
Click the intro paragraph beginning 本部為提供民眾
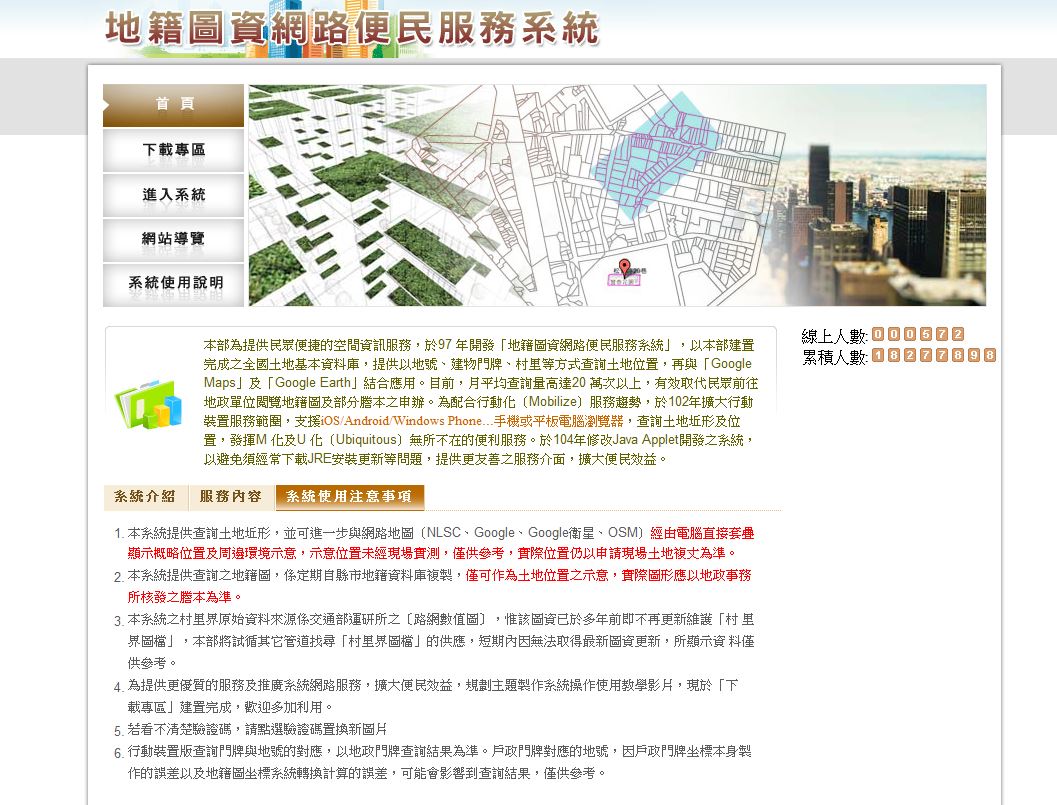(481, 402)
